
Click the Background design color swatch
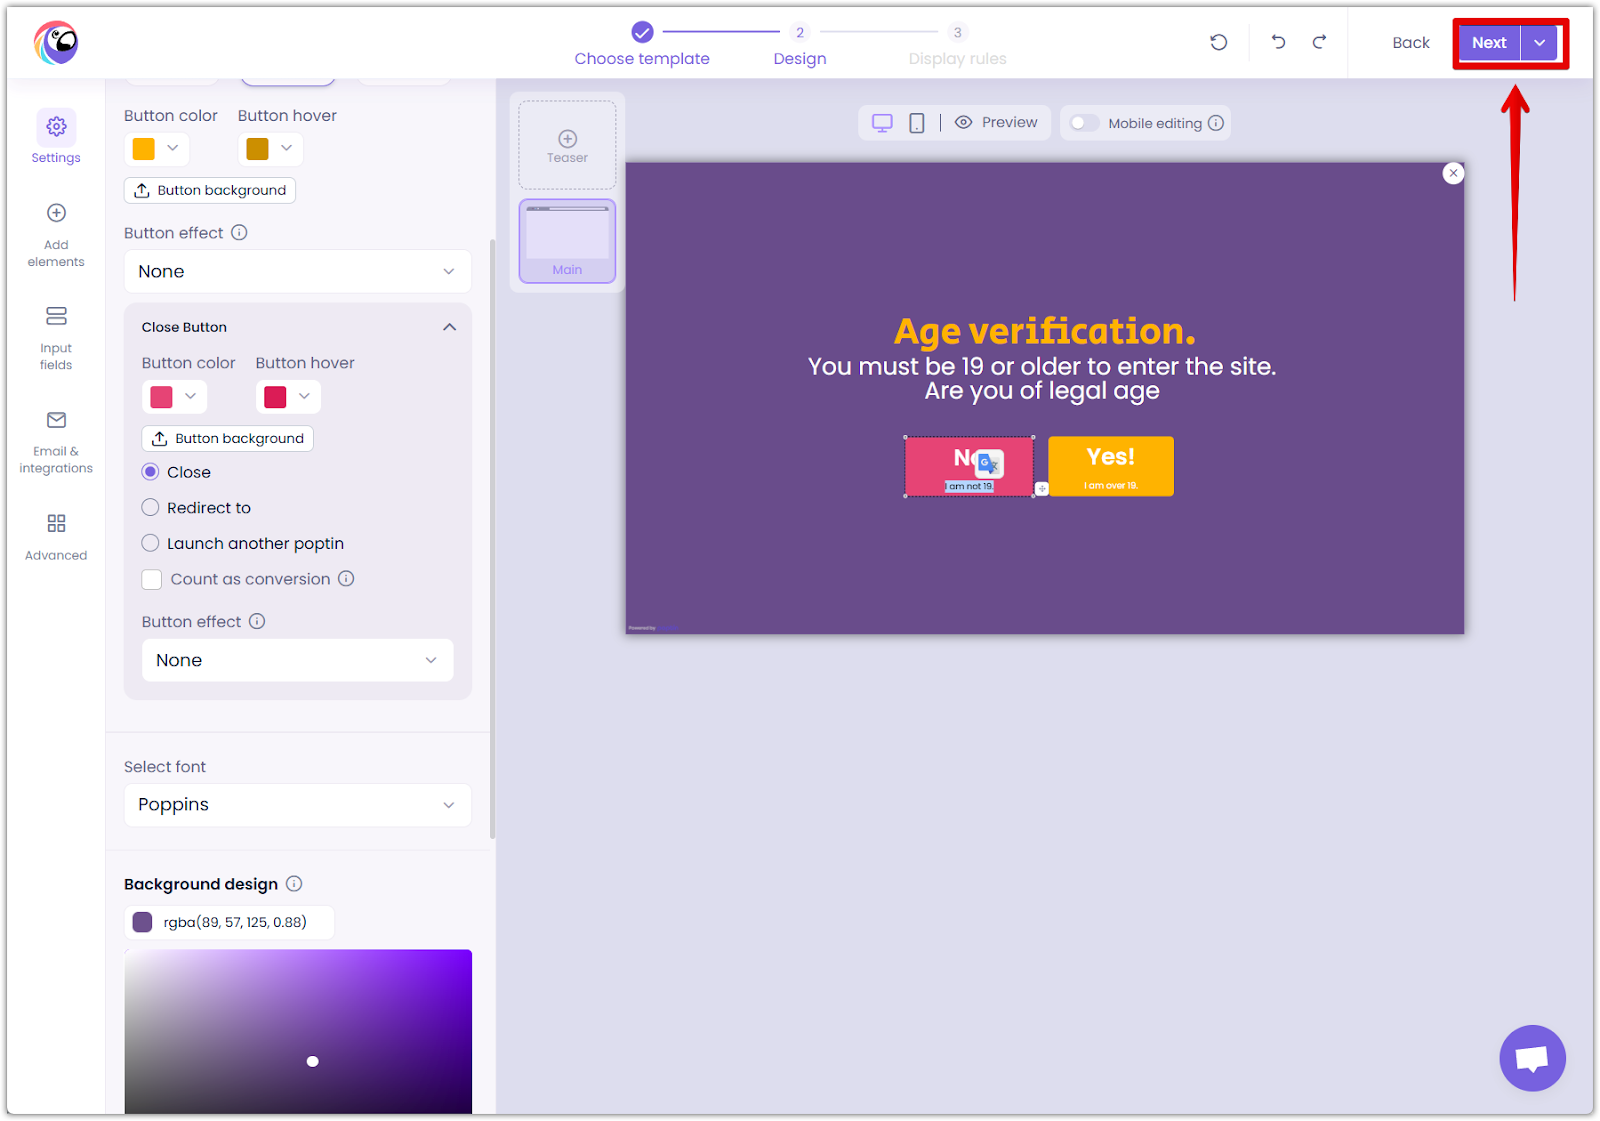point(143,922)
